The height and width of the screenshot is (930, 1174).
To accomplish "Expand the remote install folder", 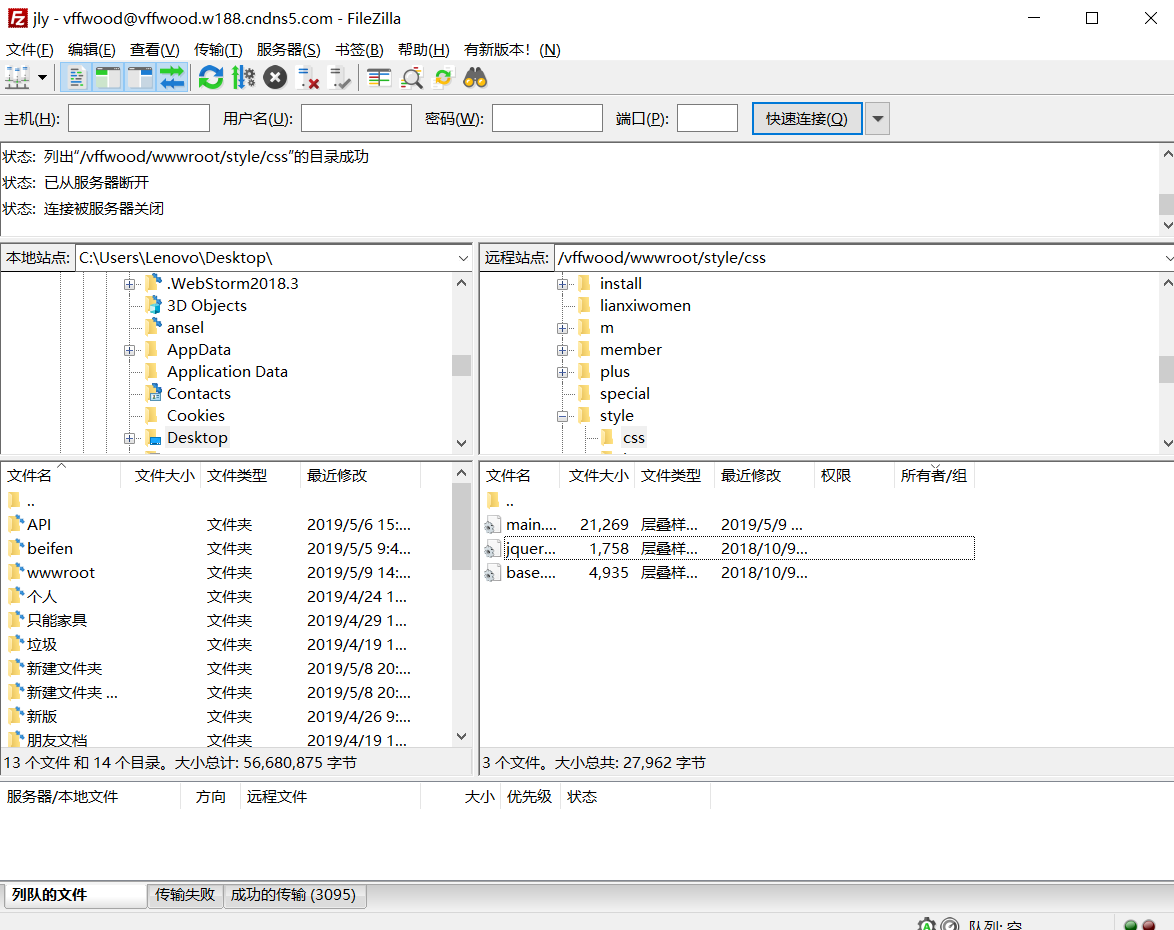I will tap(562, 284).
